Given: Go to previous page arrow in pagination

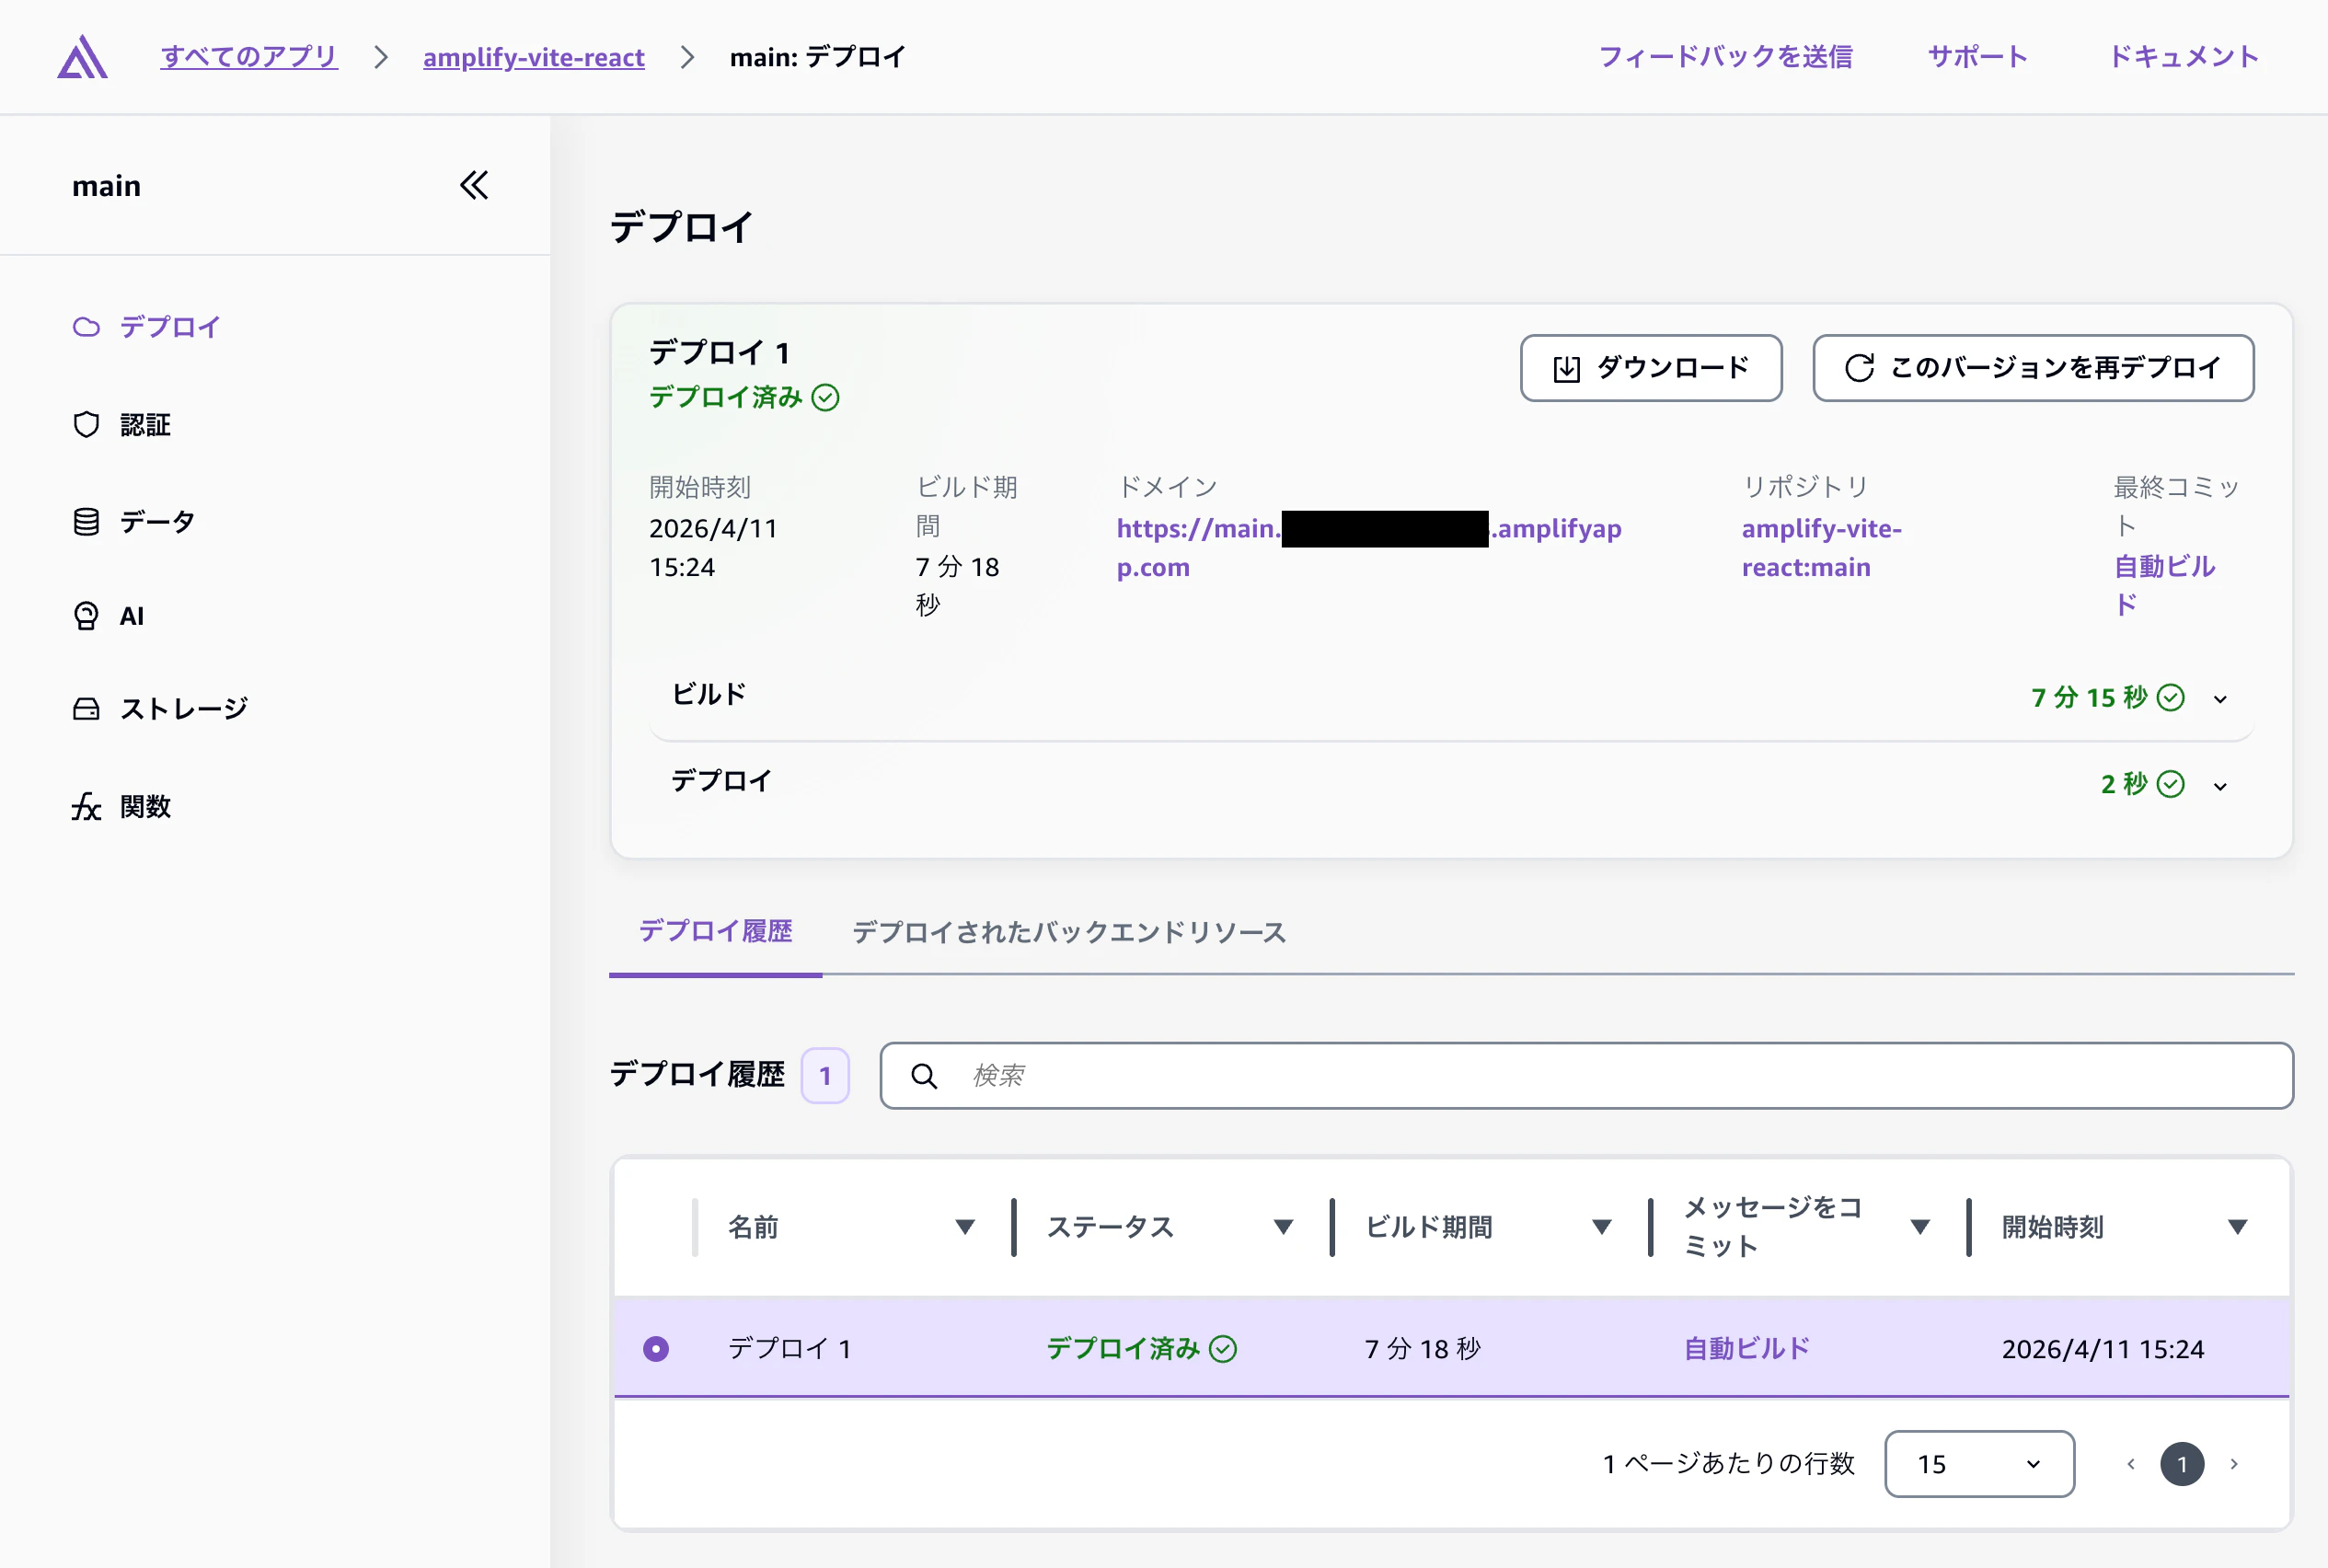Looking at the screenshot, I should click(x=2131, y=1464).
